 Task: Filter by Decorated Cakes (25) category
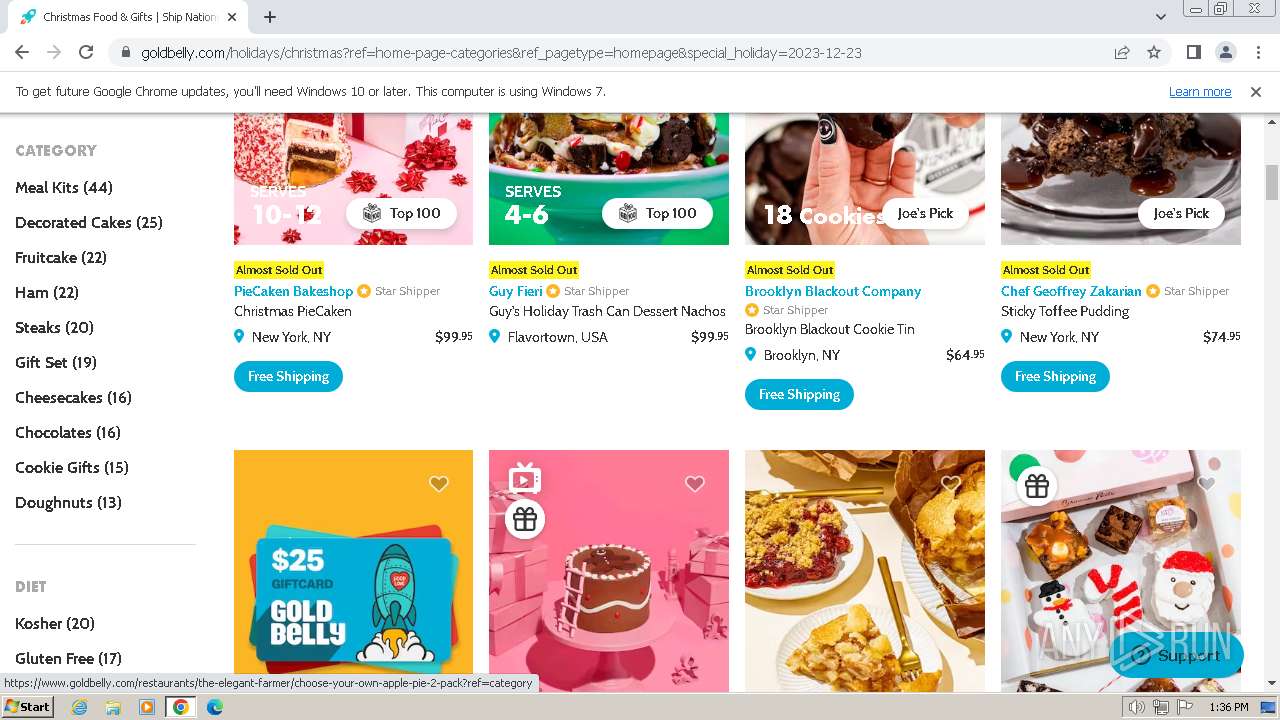pyautogui.click(x=89, y=222)
